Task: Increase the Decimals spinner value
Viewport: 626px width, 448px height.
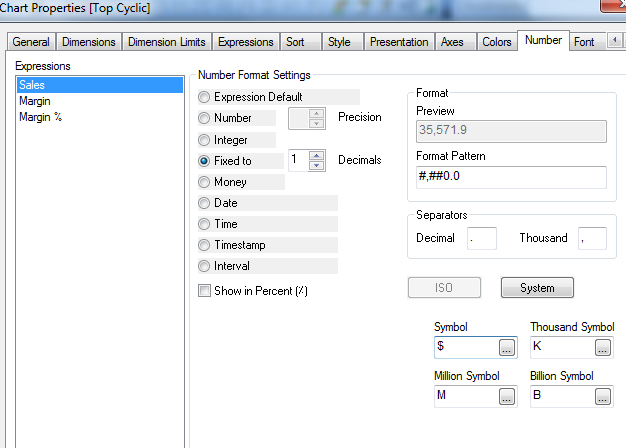Action: click(317, 155)
